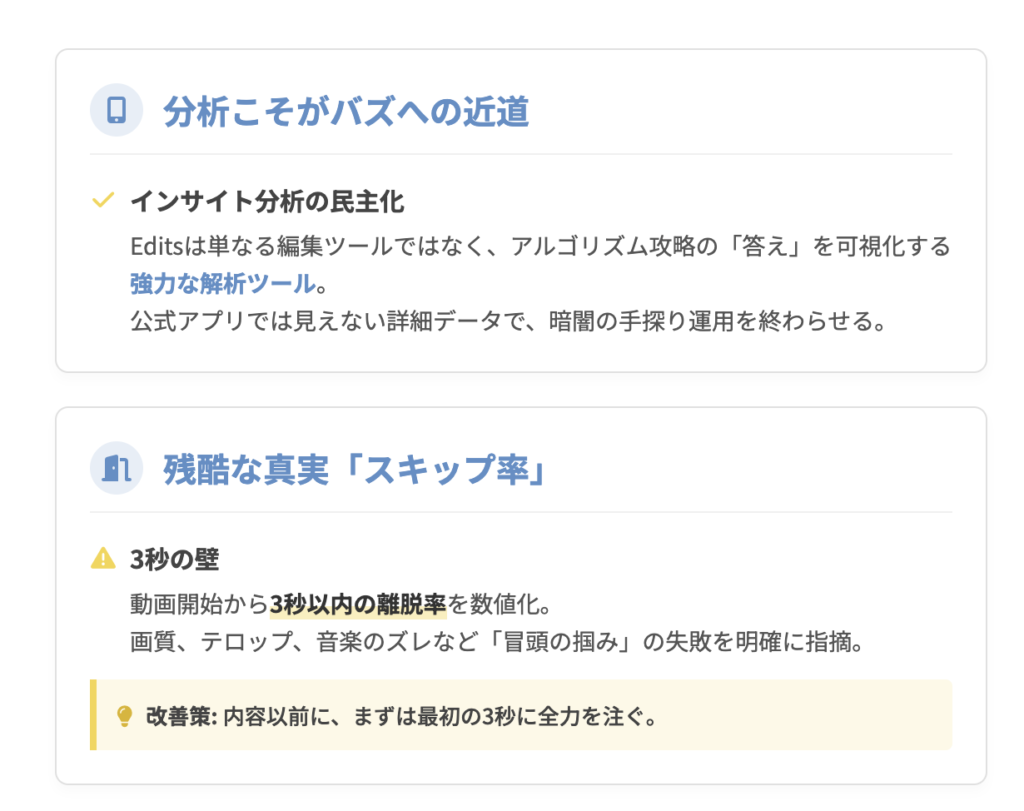Click the line starting with 公式アプリでは見えない
This screenshot has height=811, width=1024.
click(x=508, y=323)
